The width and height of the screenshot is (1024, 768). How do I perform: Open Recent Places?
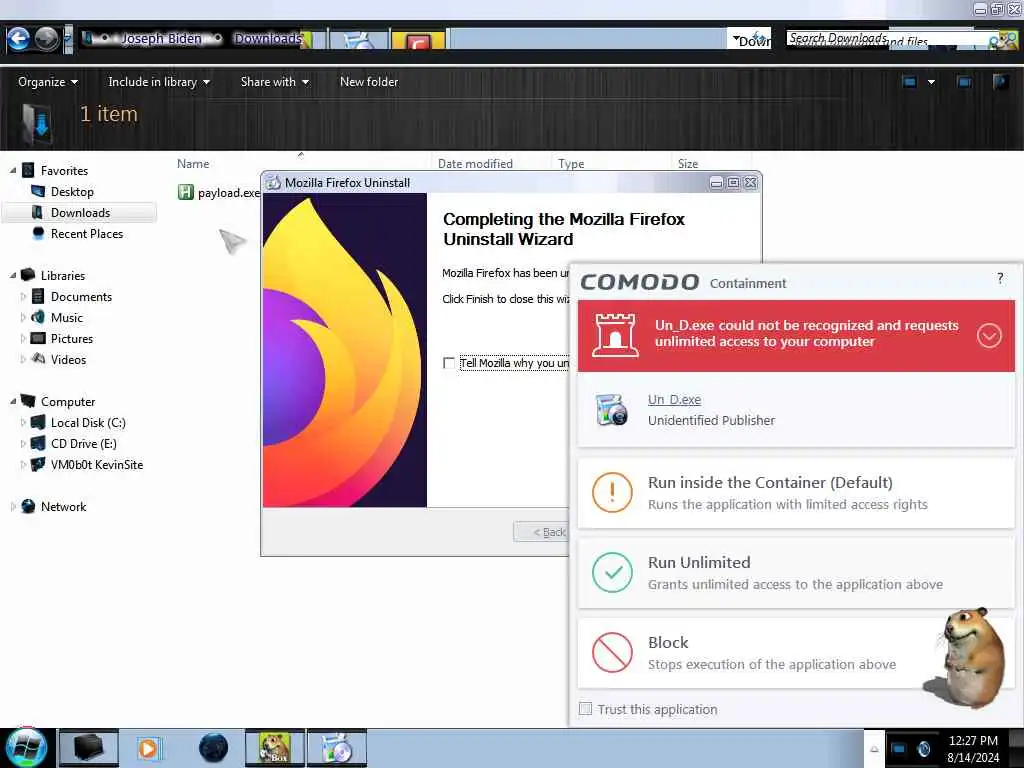coord(87,234)
